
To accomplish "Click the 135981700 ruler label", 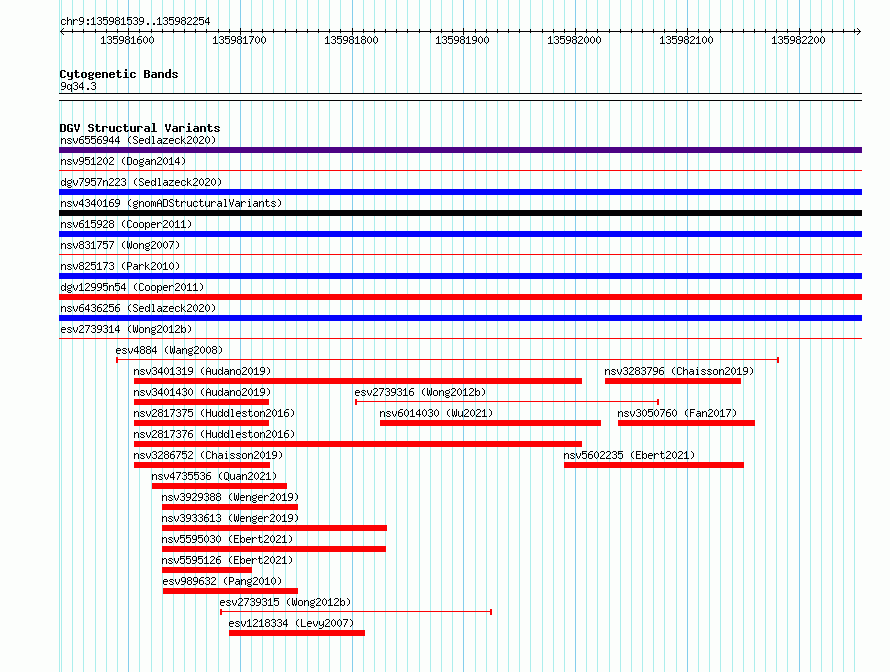I will [239, 40].
